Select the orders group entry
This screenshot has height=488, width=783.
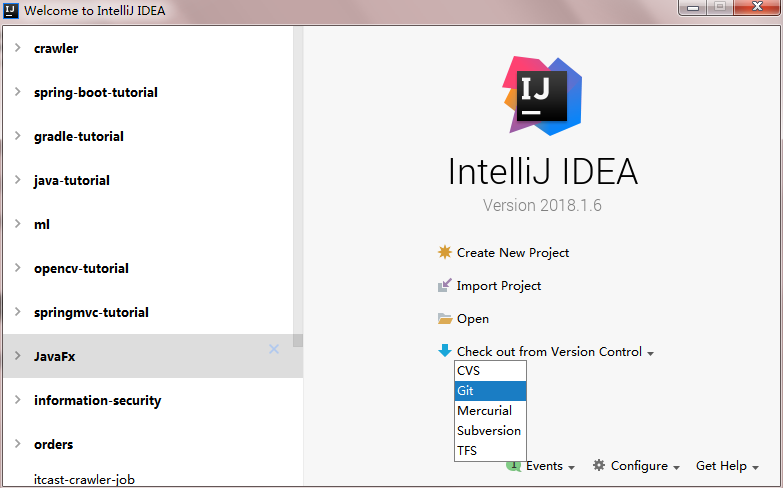coord(53,444)
